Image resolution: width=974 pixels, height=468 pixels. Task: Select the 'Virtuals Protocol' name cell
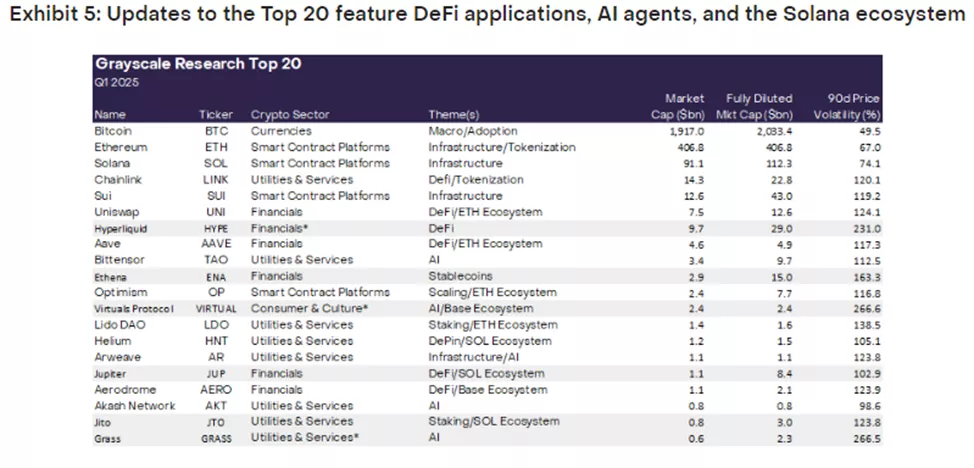pos(134,309)
